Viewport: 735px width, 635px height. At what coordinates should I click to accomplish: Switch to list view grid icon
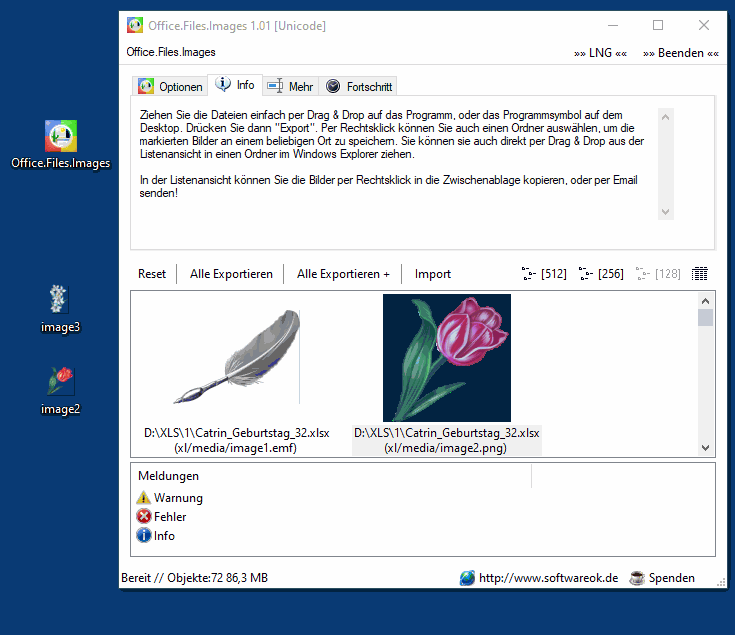pos(699,274)
